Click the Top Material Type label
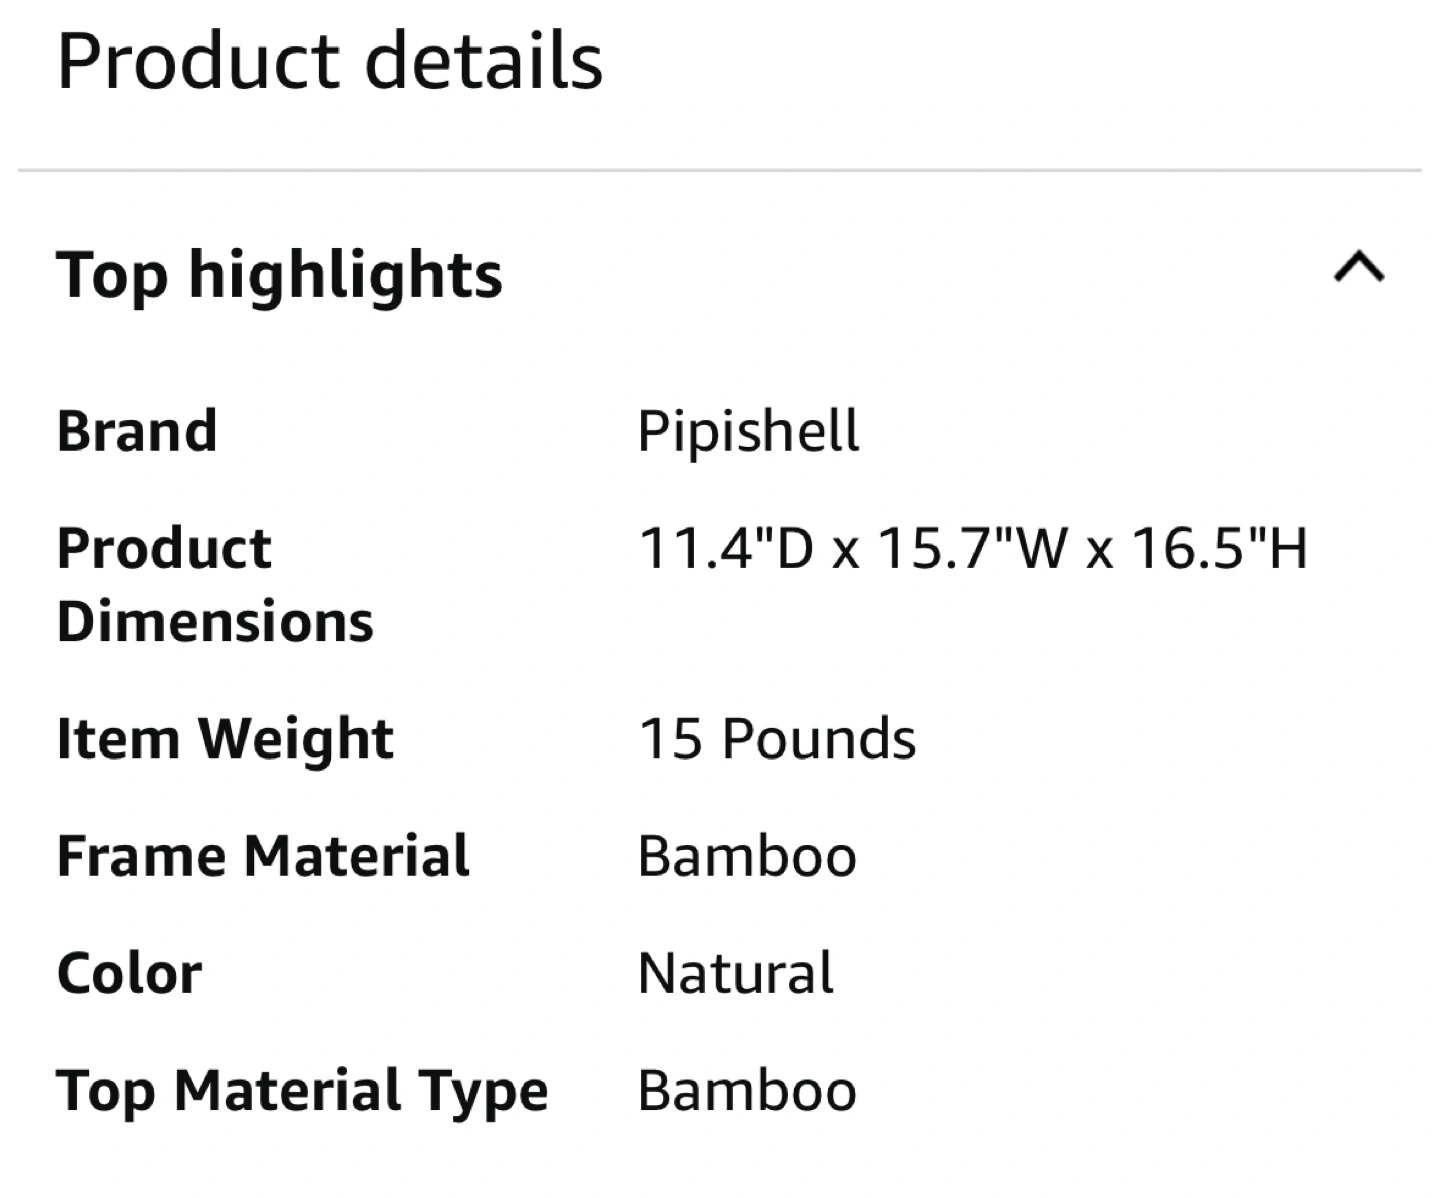Image resolution: width=1440 pixels, height=1198 pixels. (302, 1092)
